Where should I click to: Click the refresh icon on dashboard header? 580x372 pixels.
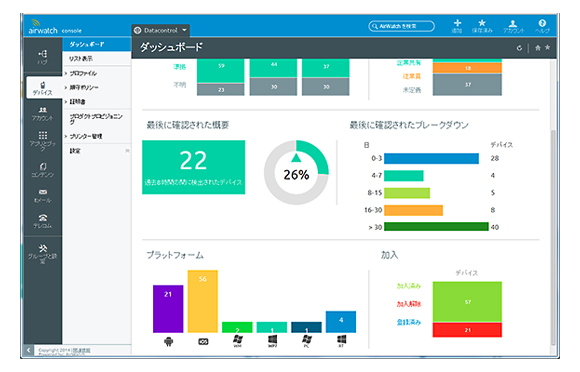coord(519,48)
